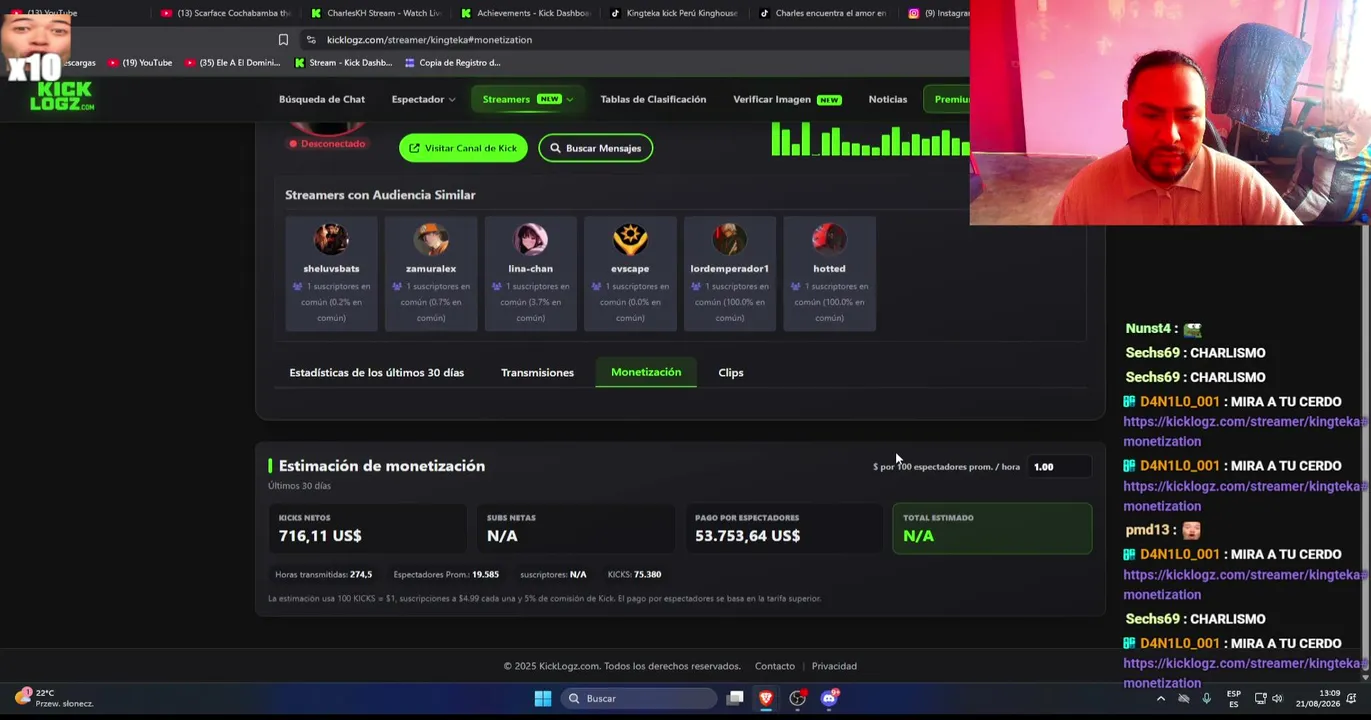Image resolution: width=1371 pixels, height=720 pixels.
Task: Switch to Scarface Cochabamba YouTube tab
Action: (225, 13)
